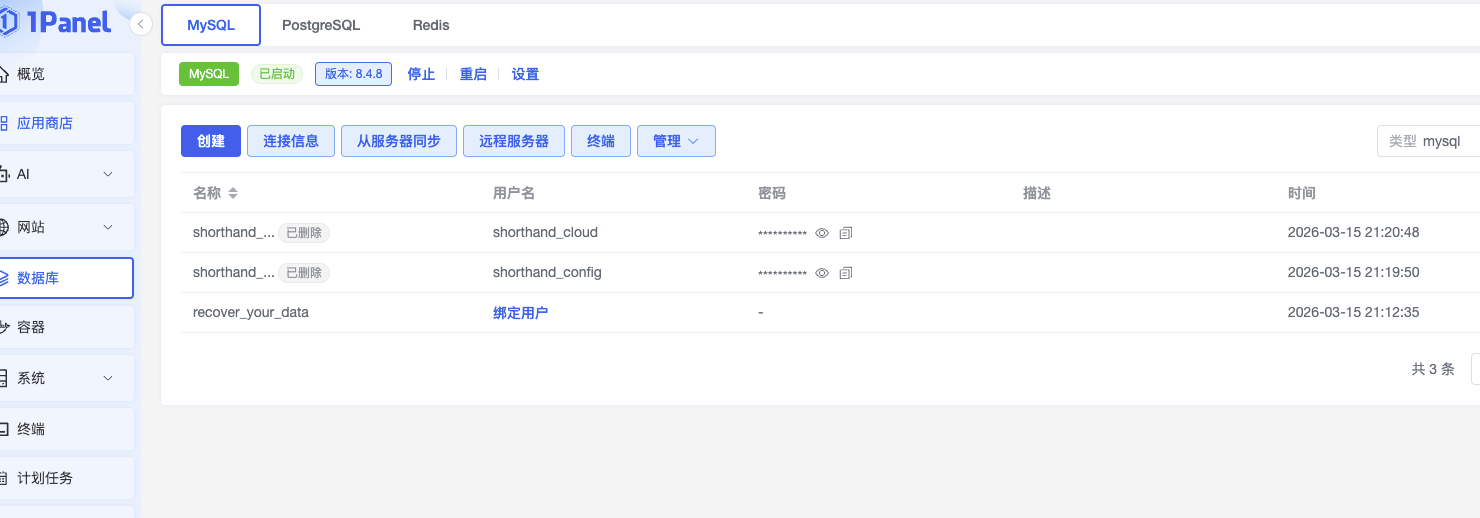The width and height of the screenshot is (1480, 518).
Task: Expand the 管理 dropdown button
Action: click(x=676, y=141)
